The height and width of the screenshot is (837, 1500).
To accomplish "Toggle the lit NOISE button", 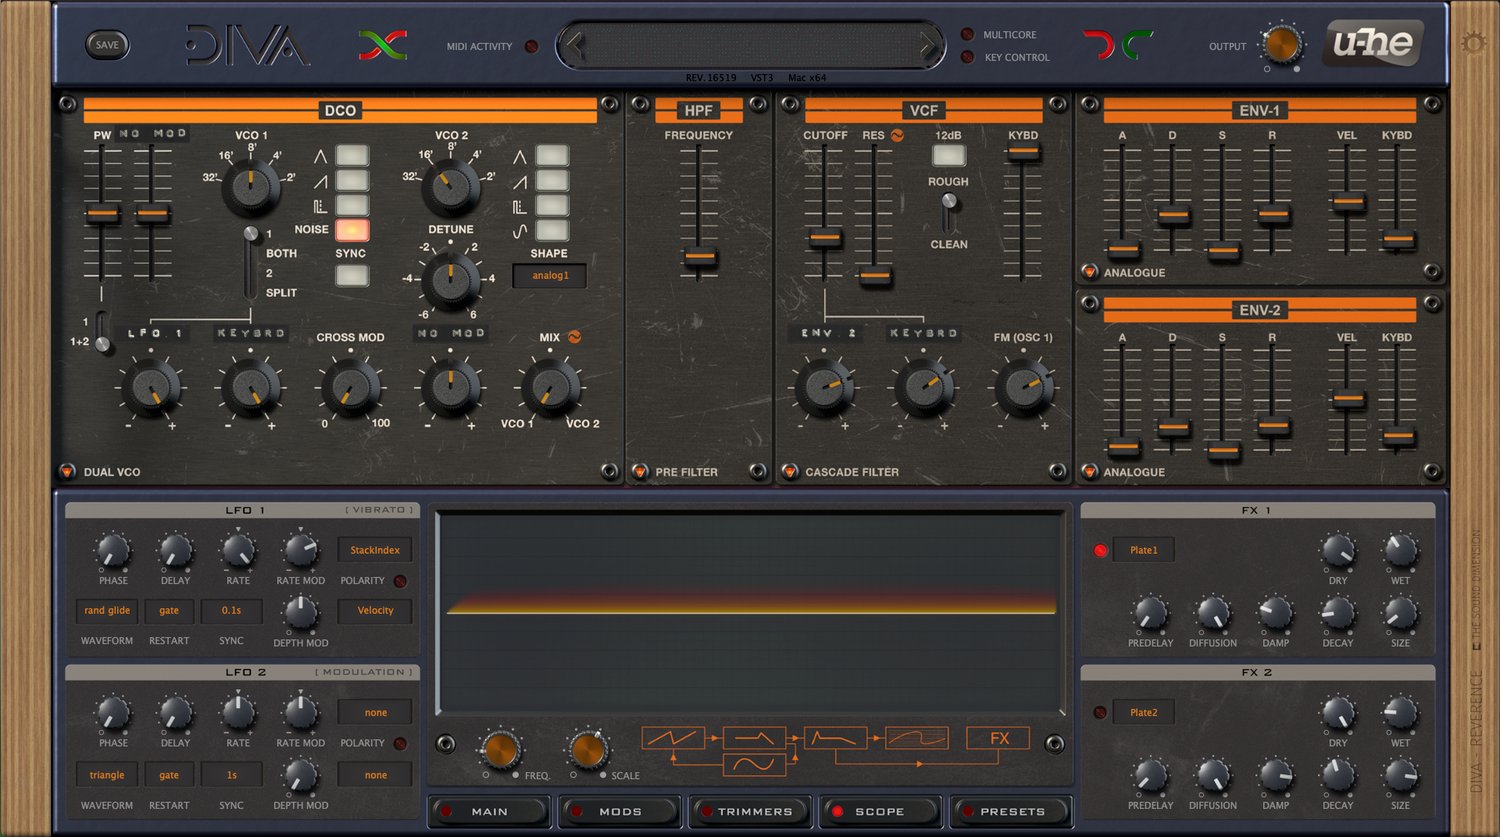I will coord(352,230).
